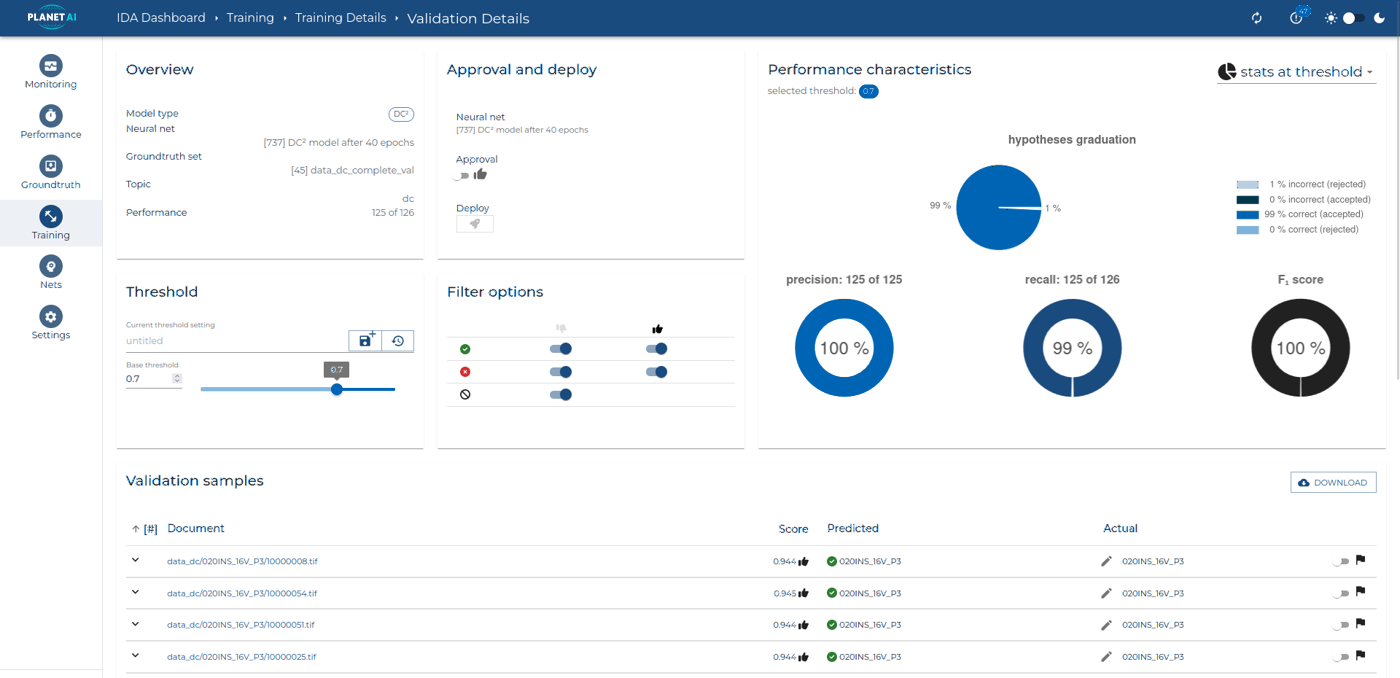Screen dimensions: 1400x678
Task: Click the green check filter icon
Action: 465,349
